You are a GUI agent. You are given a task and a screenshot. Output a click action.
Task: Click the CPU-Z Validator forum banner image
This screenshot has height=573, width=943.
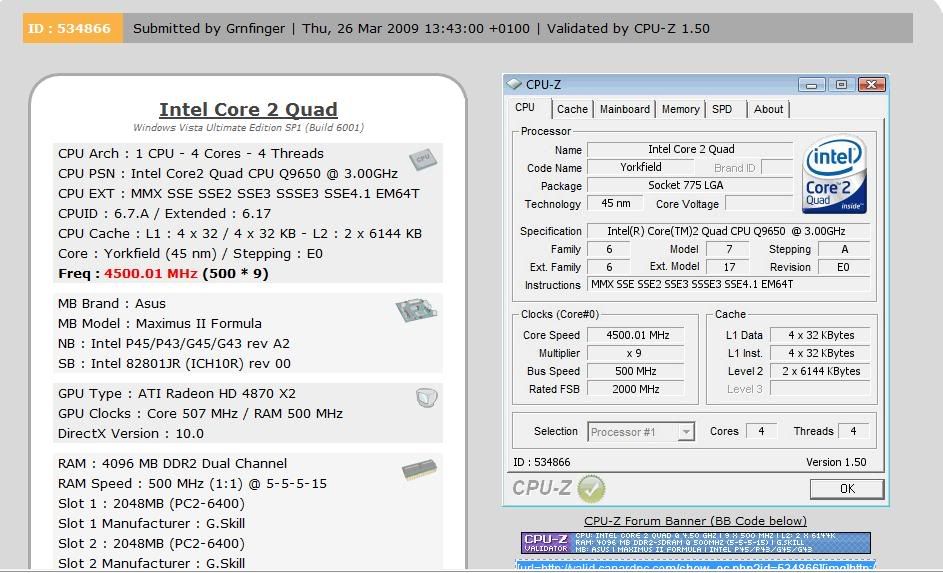[x=695, y=542]
